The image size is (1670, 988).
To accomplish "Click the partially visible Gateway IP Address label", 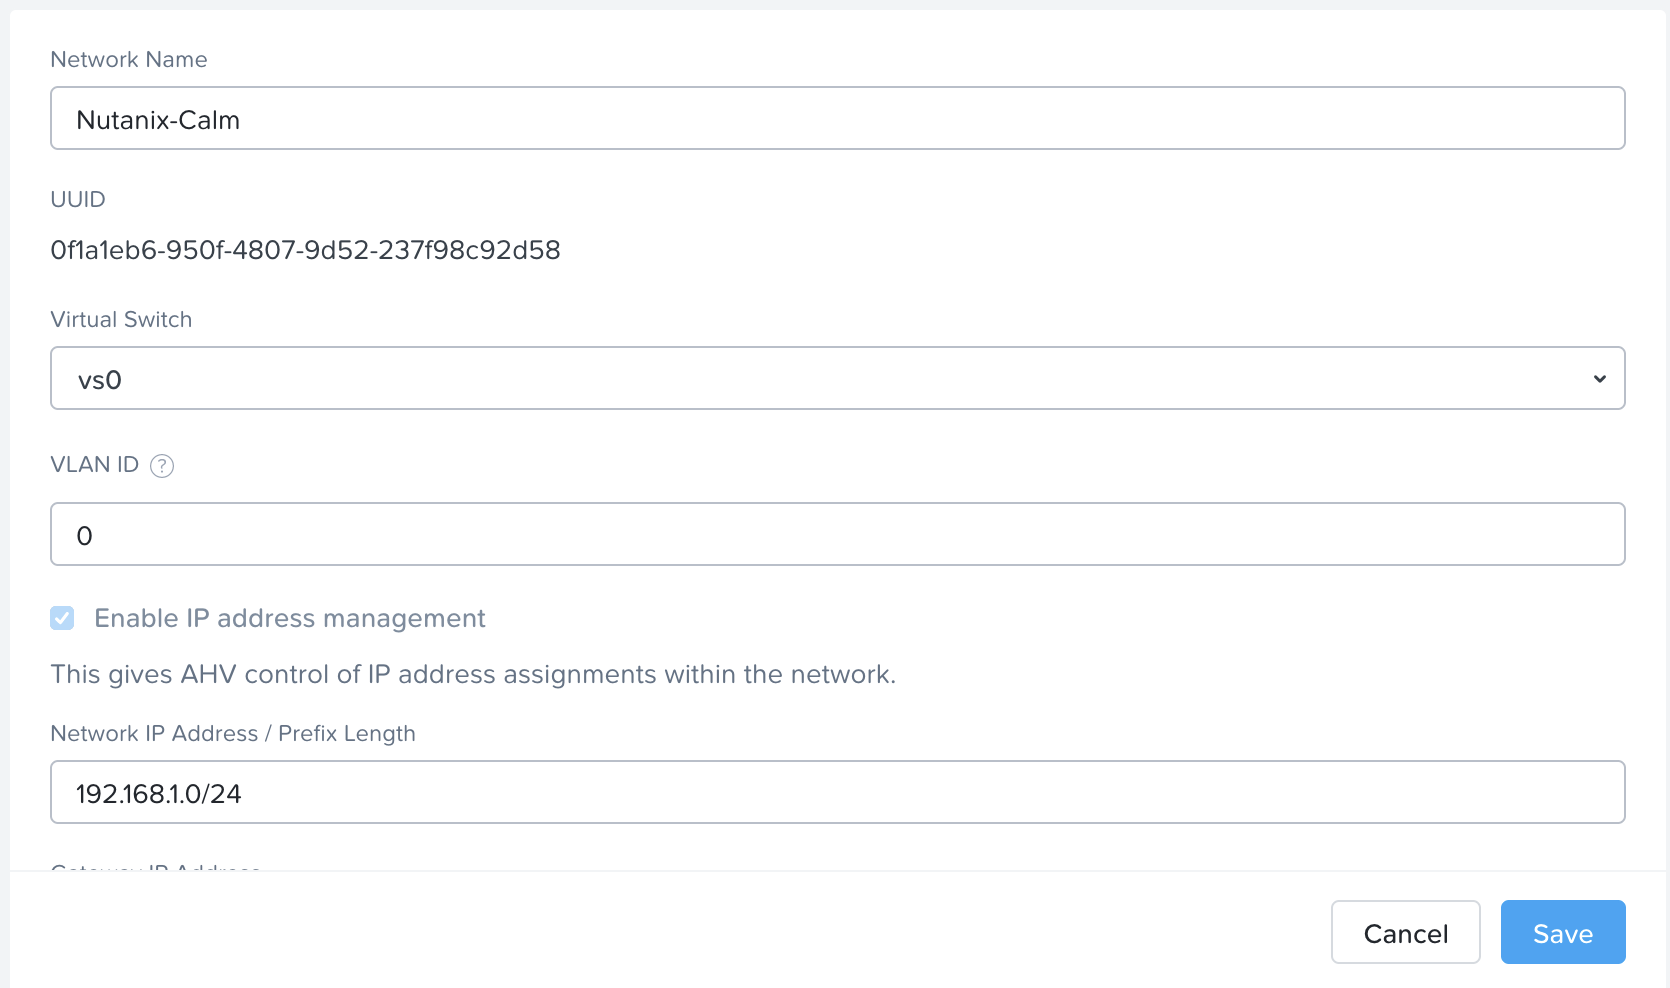I will point(155,867).
